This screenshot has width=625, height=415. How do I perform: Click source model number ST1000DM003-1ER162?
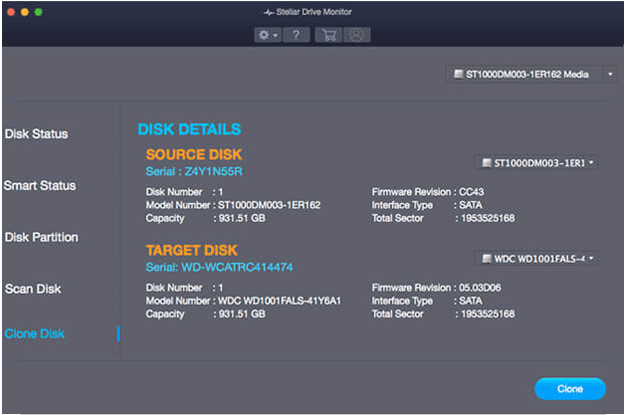coord(269,205)
